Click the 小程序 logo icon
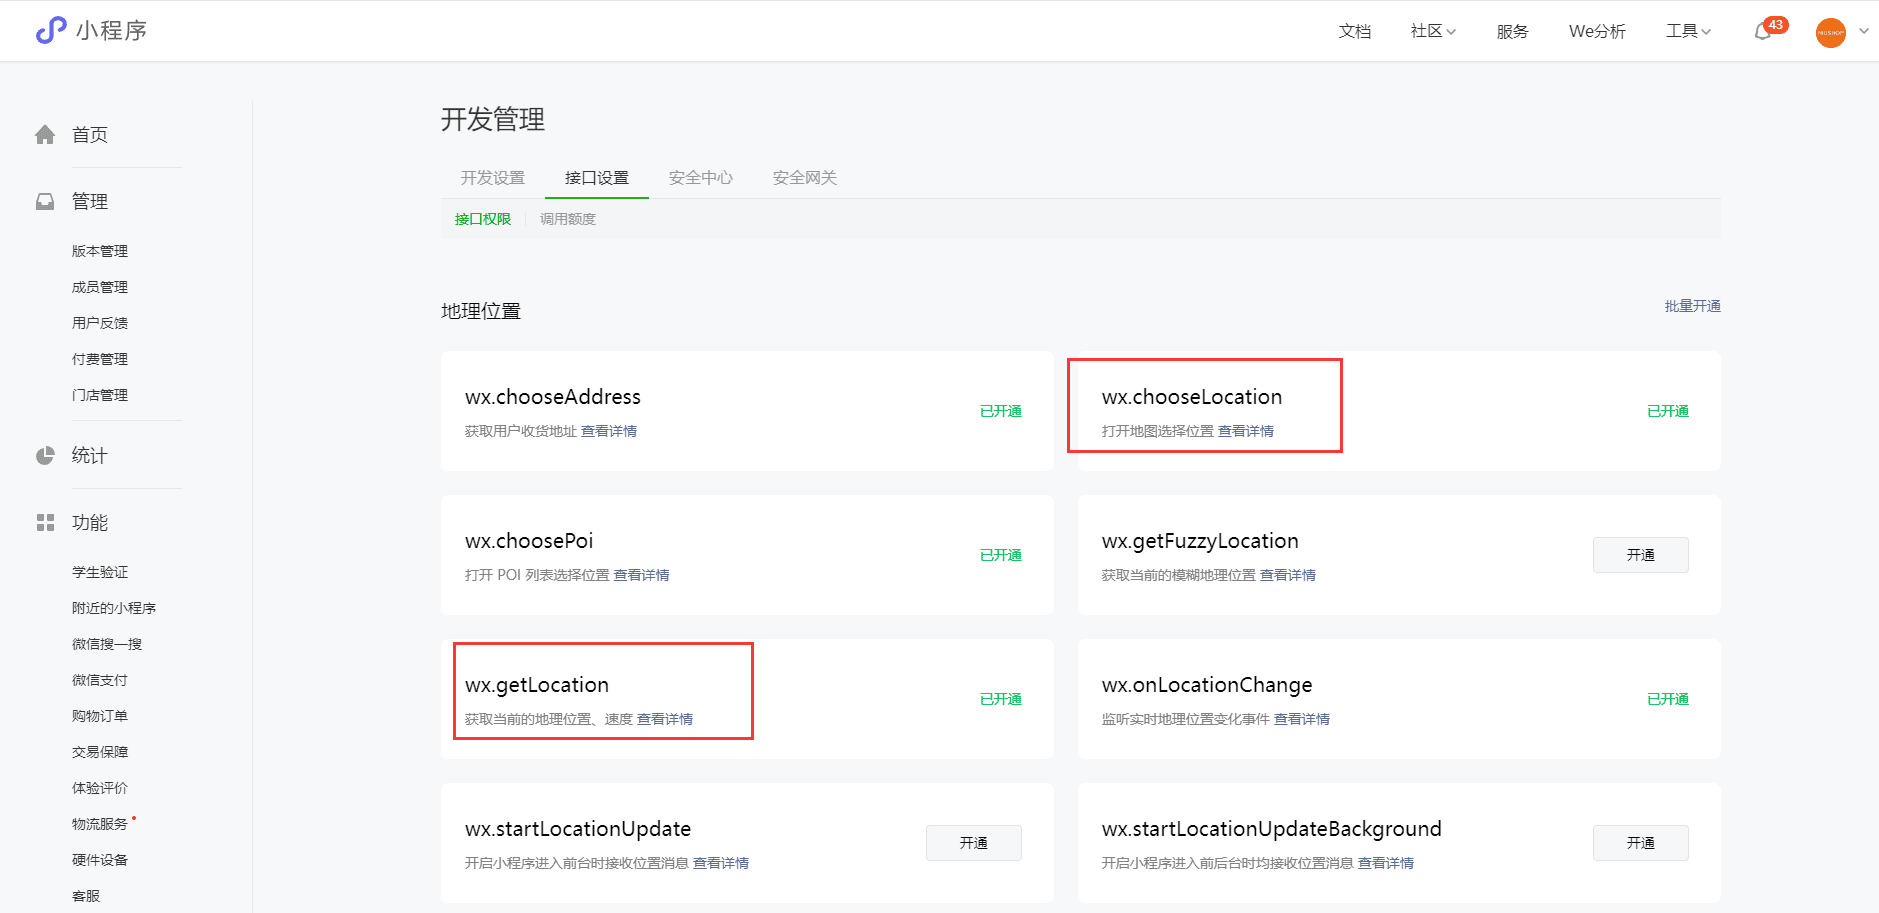Image resolution: width=1879 pixels, height=913 pixels. tap(51, 31)
